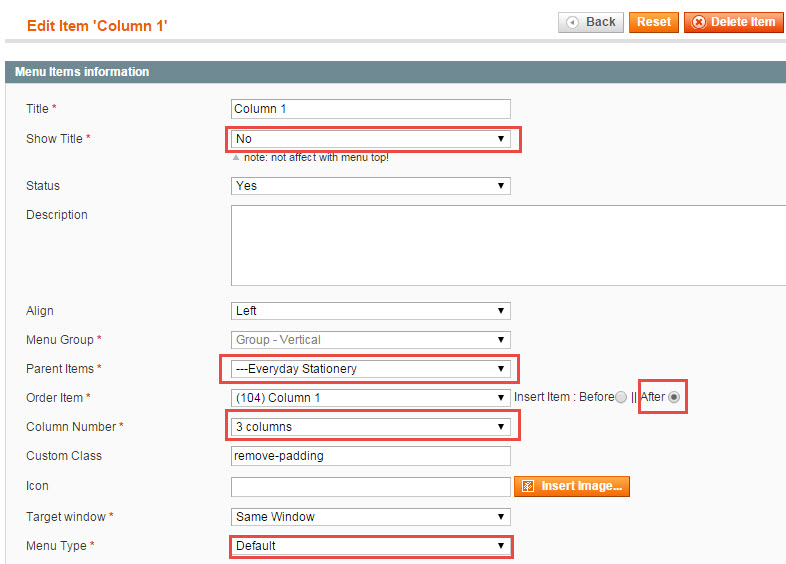
Task: Click the Delete Item button
Action: (733, 23)
